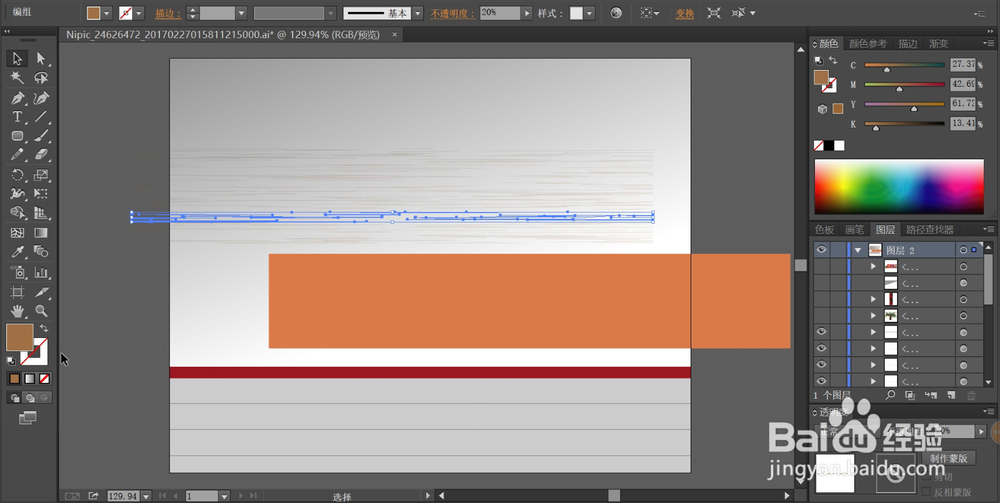The width and height of the screenshot is (1000, 503).
Task: Hide 图层 2 using its eye icon
Action: (x=821, y=250)
